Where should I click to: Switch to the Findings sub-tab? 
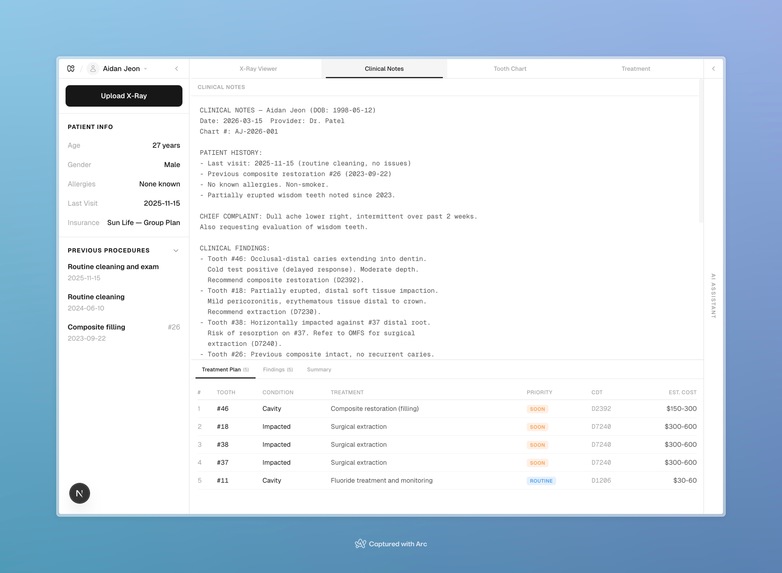click(278, 370)
